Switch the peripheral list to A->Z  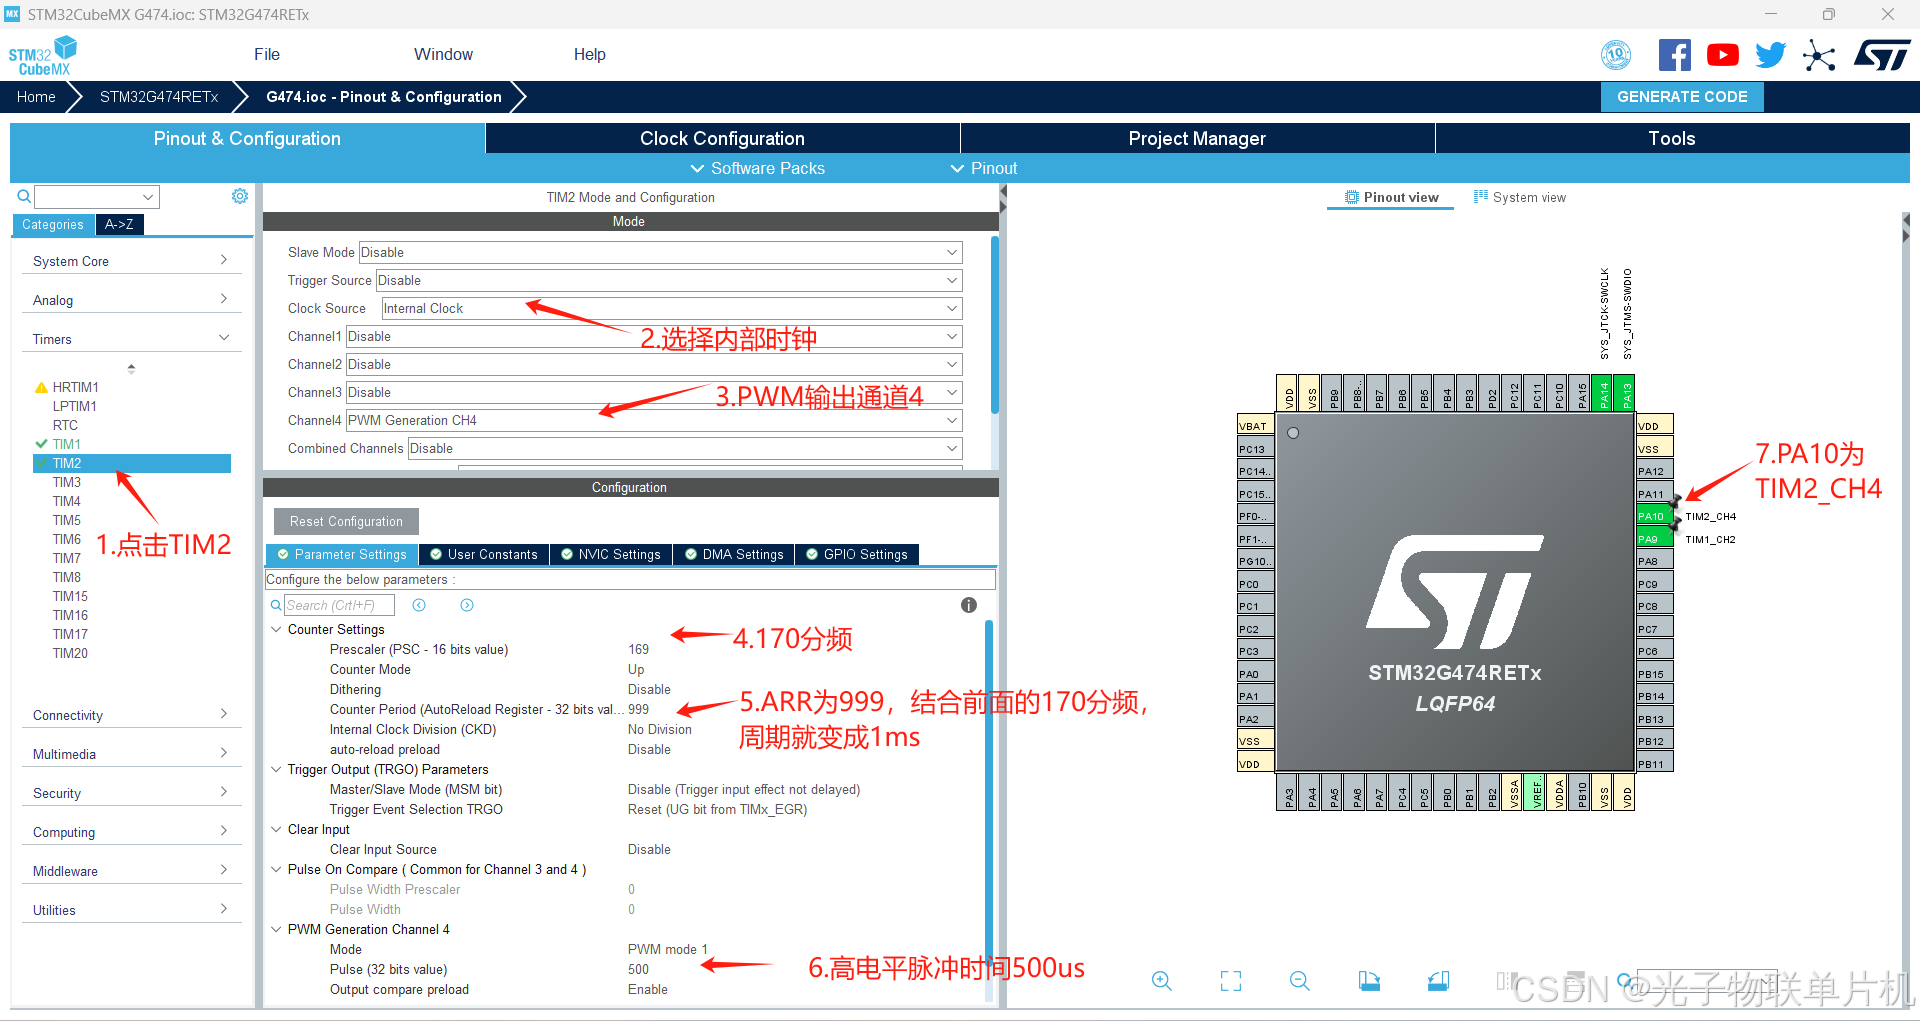pyautogui.click(x=119, y=225)
